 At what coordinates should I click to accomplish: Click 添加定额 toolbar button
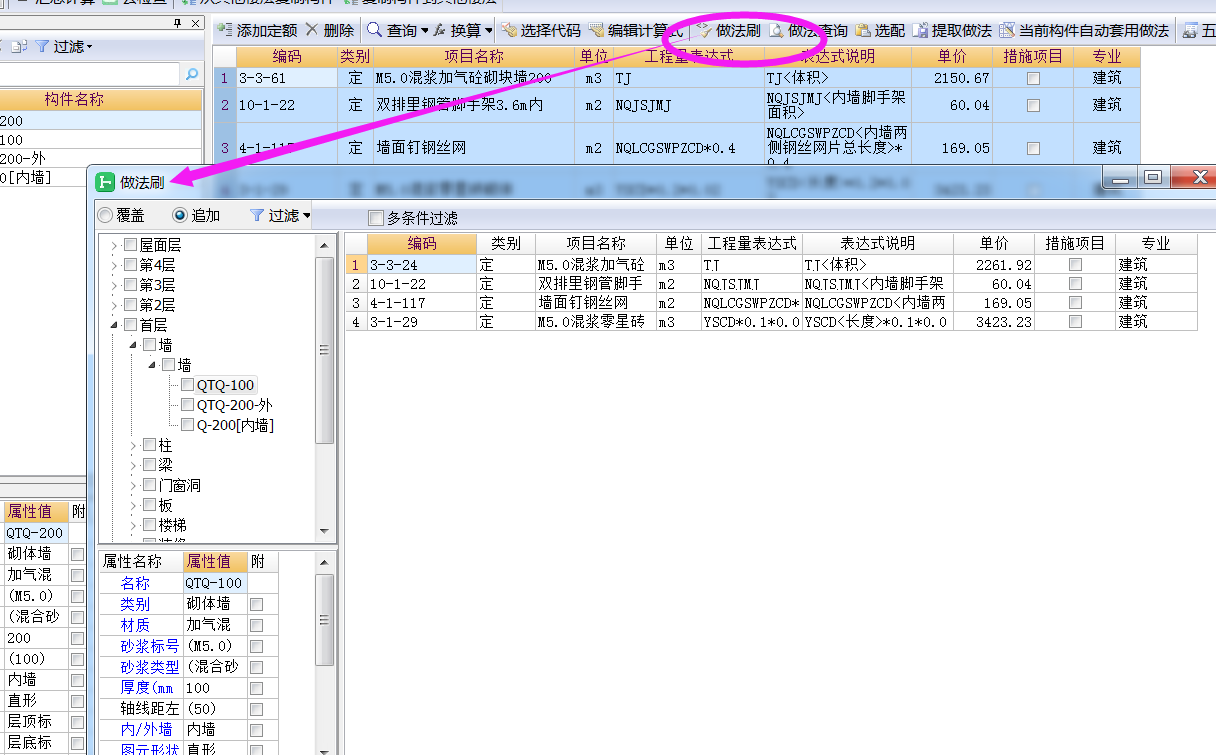(x=258, y=31)
